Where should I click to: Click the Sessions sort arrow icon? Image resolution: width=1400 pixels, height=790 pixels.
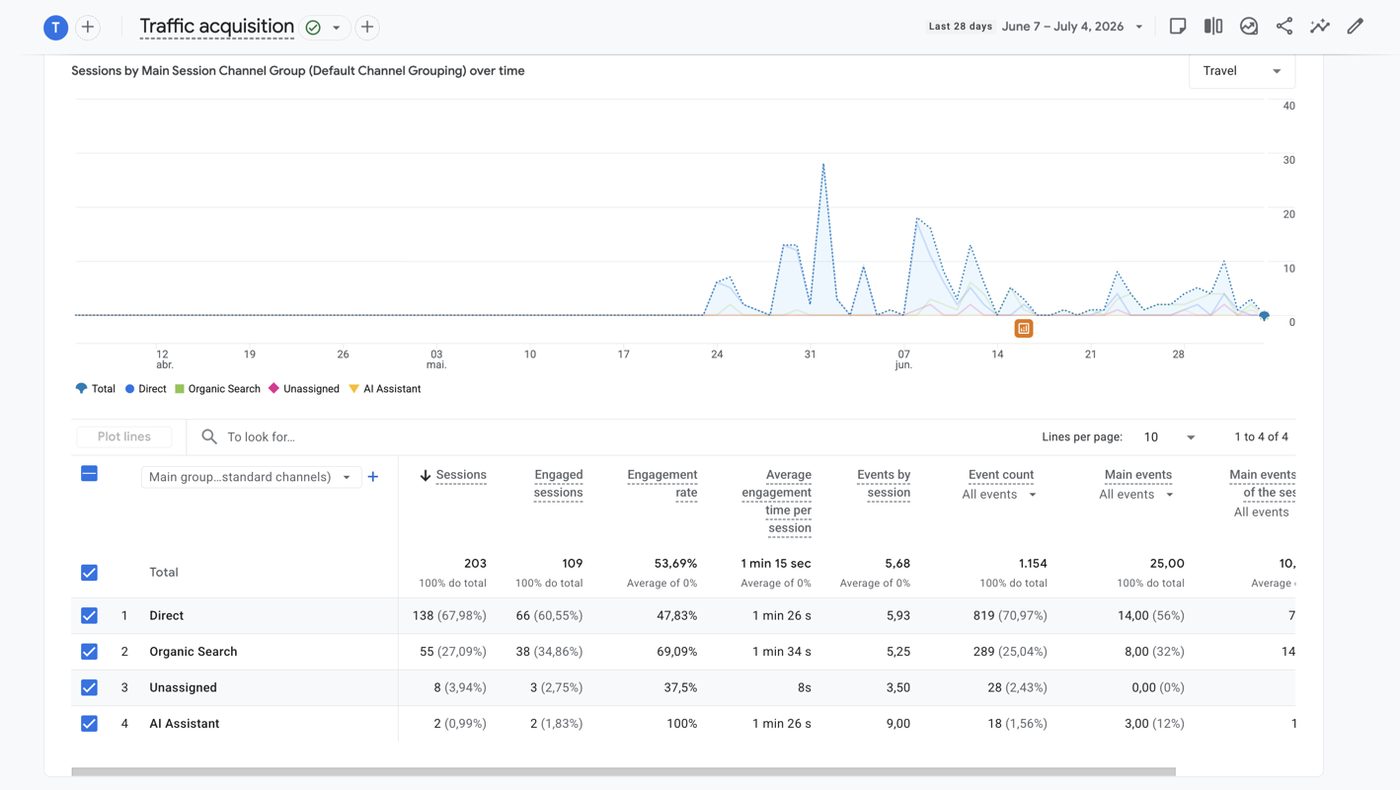[425, 476]
